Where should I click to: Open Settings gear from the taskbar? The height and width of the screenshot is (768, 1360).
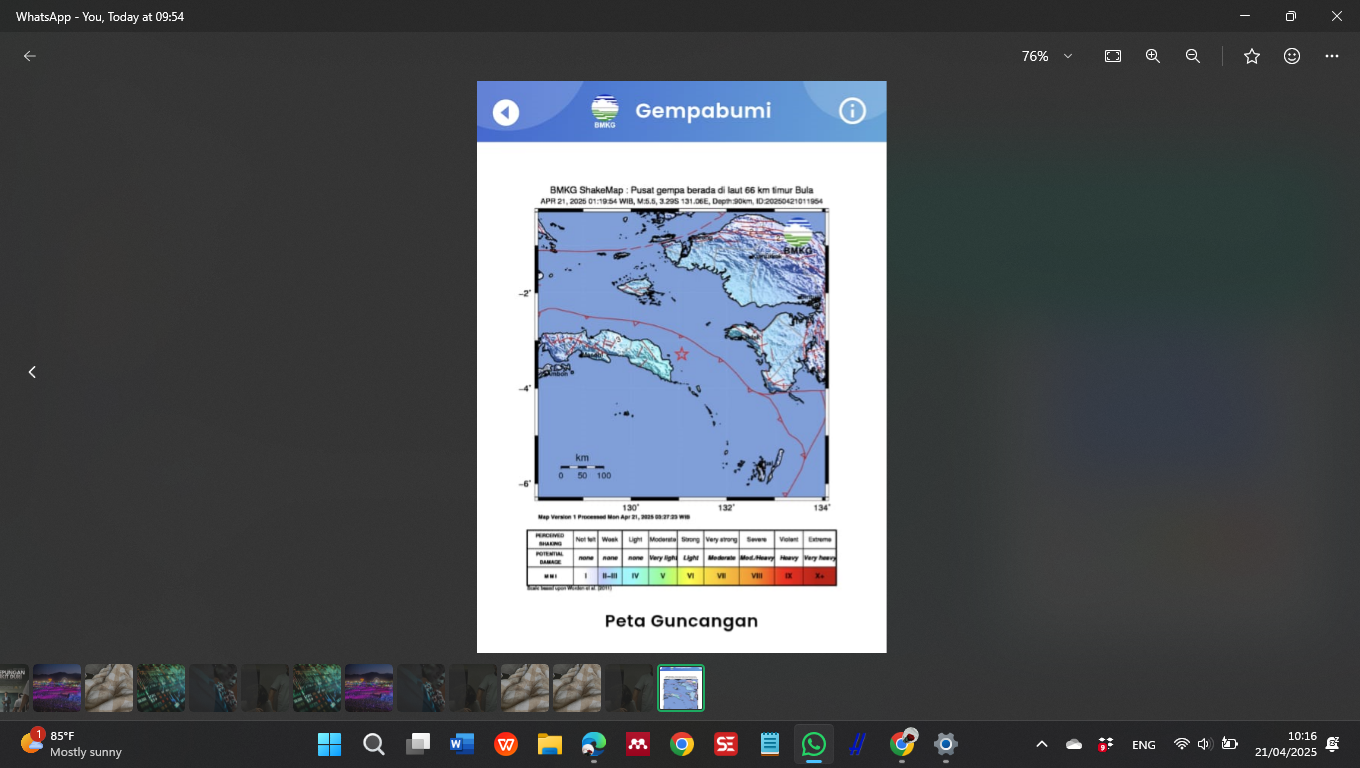pyautogui.click(x=946, y=744)
